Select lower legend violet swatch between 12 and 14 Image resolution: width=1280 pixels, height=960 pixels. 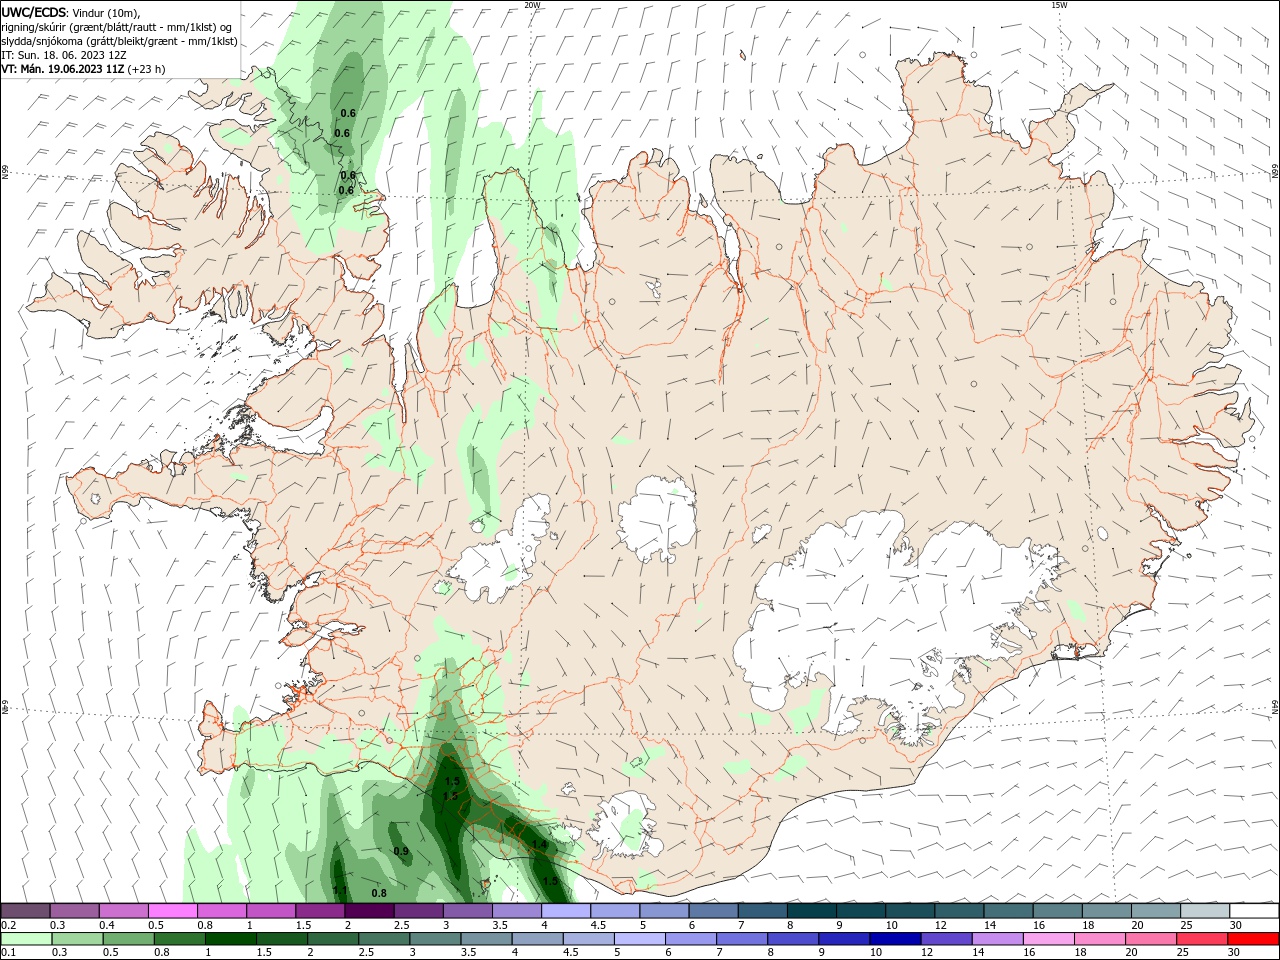[x=946, y=939]
